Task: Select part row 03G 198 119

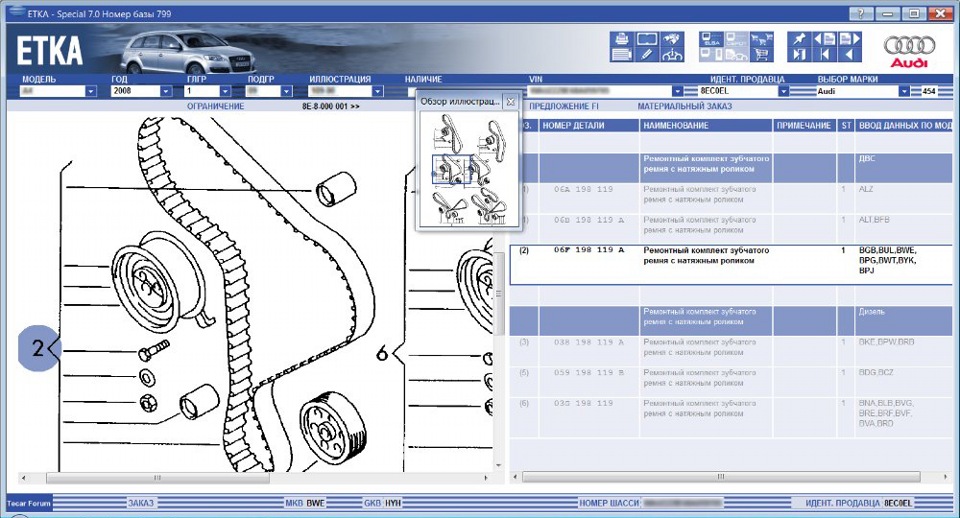Action: tap(732, 417)
